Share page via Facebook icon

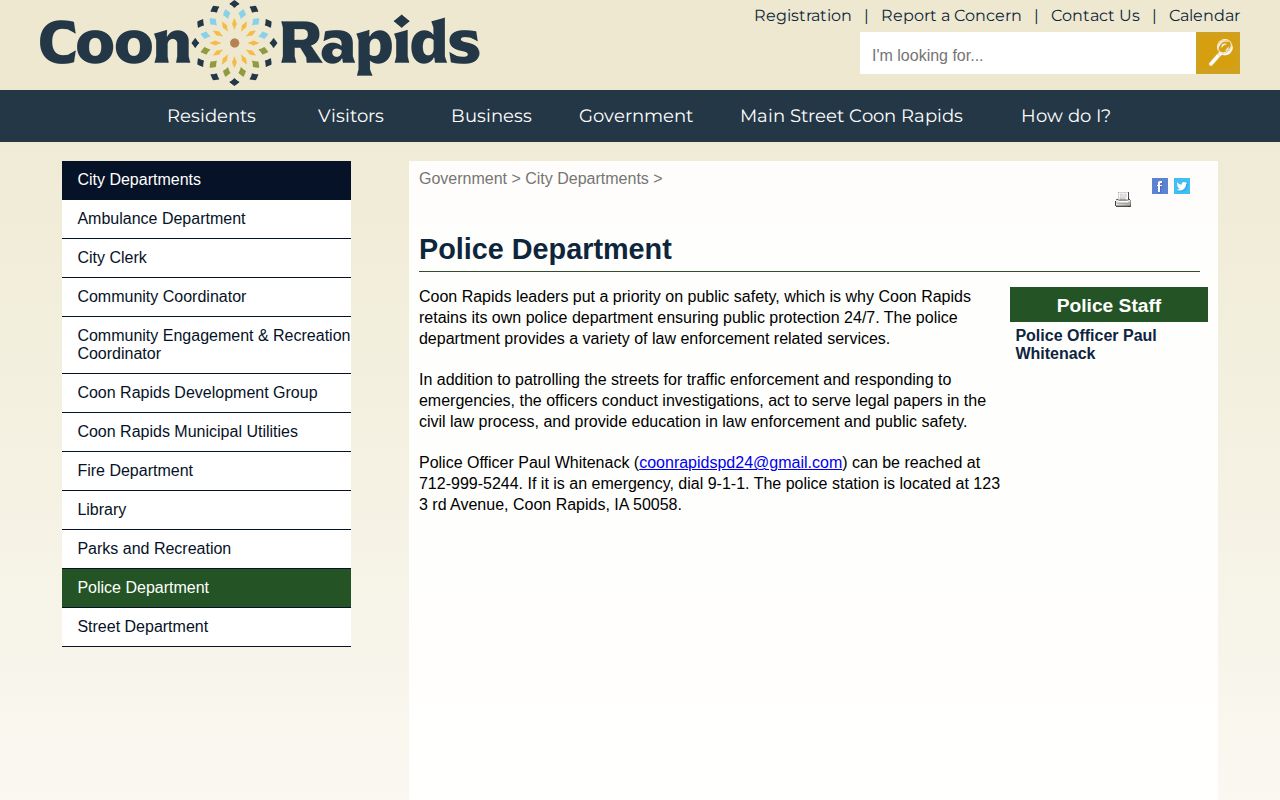(x=1160, y=186)
